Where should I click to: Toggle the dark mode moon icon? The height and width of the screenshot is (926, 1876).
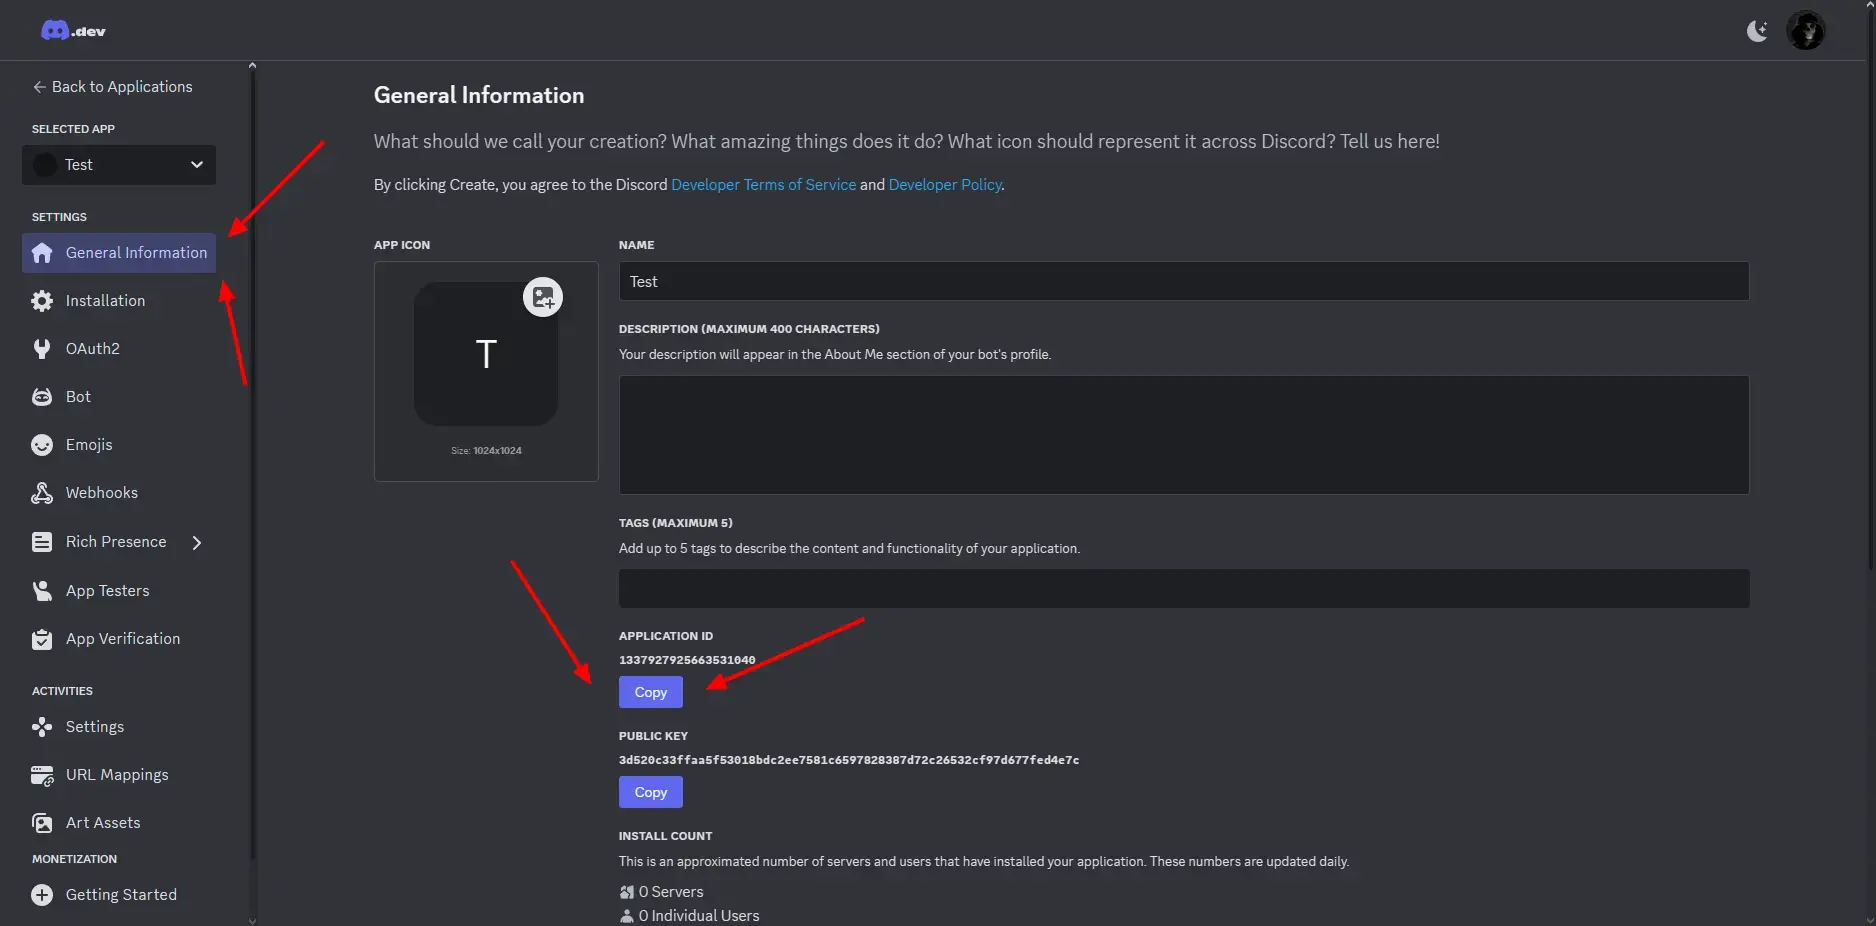click(1756, 31)
